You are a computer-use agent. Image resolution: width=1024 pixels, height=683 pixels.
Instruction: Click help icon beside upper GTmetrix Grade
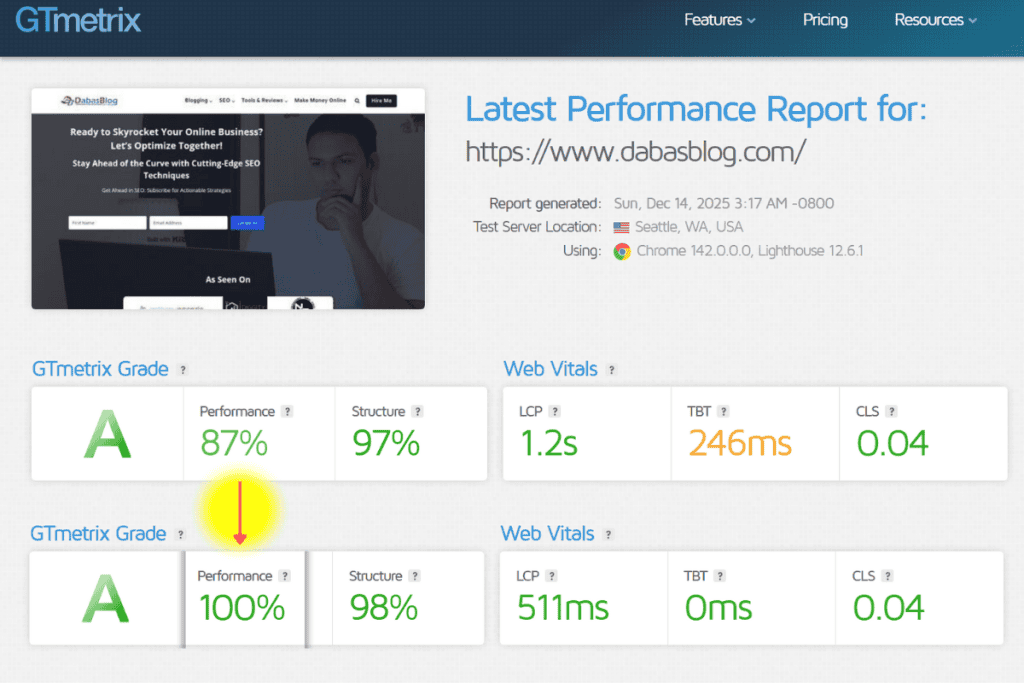coord(183,370)
